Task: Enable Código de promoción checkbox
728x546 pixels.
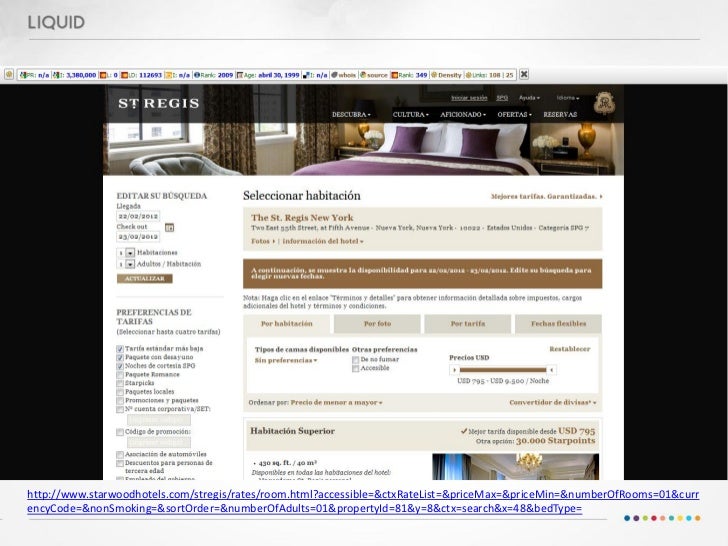Action: point(120,432)
